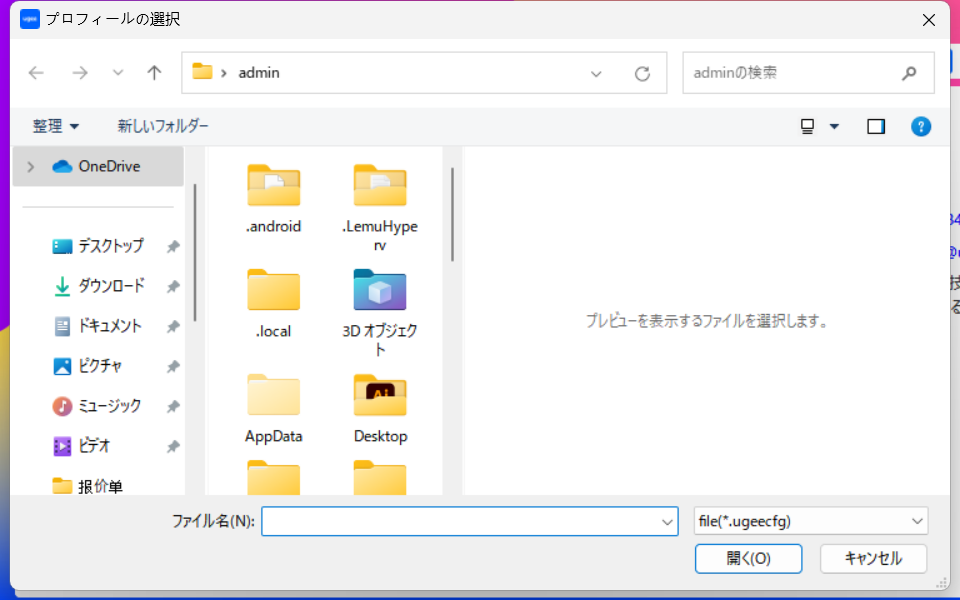
Task: Select the Desktop folder icon
Action: coord(380,397)
